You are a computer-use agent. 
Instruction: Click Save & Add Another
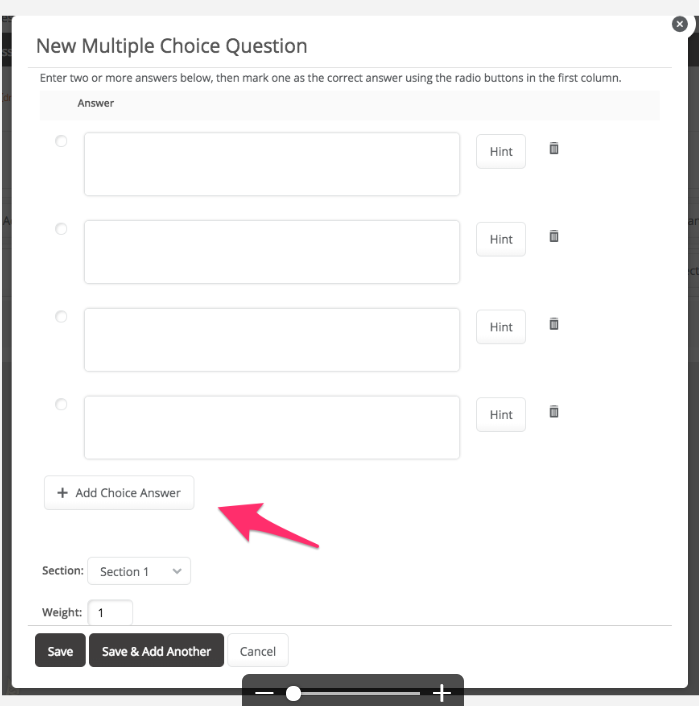pyautogui.click(x=156, y=650)
